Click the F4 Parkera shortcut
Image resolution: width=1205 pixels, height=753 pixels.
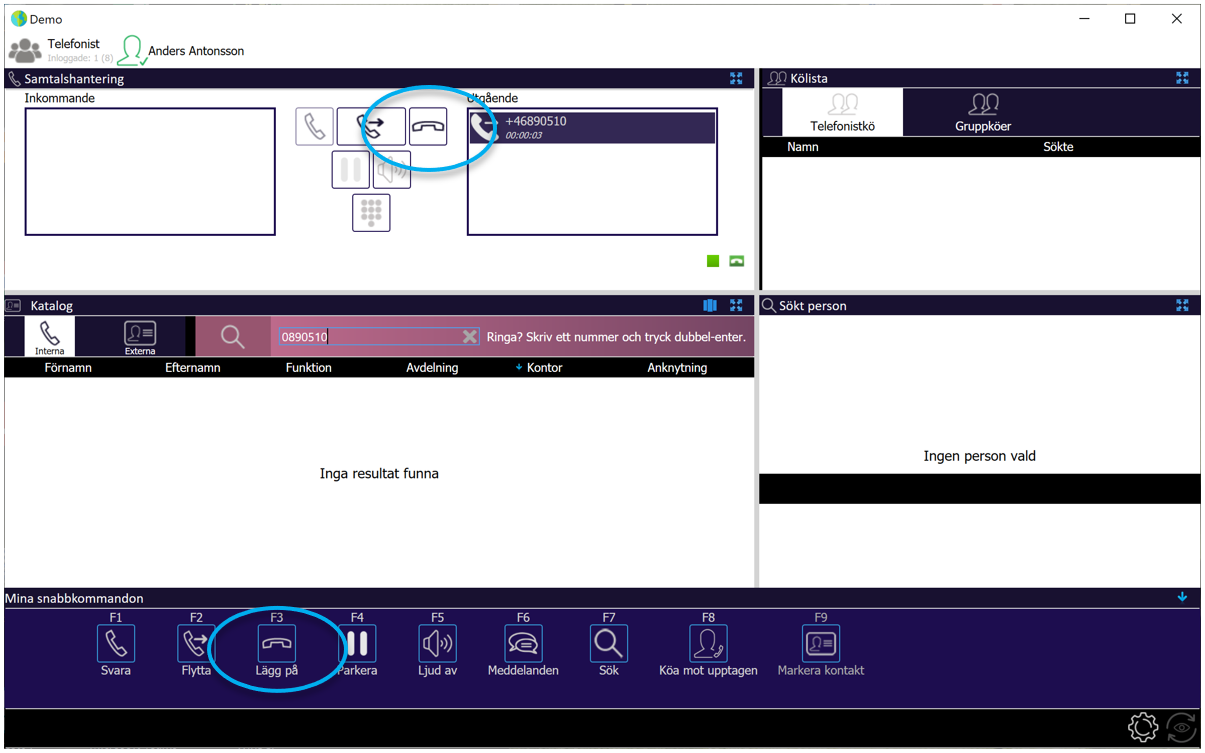click(357, 644)
